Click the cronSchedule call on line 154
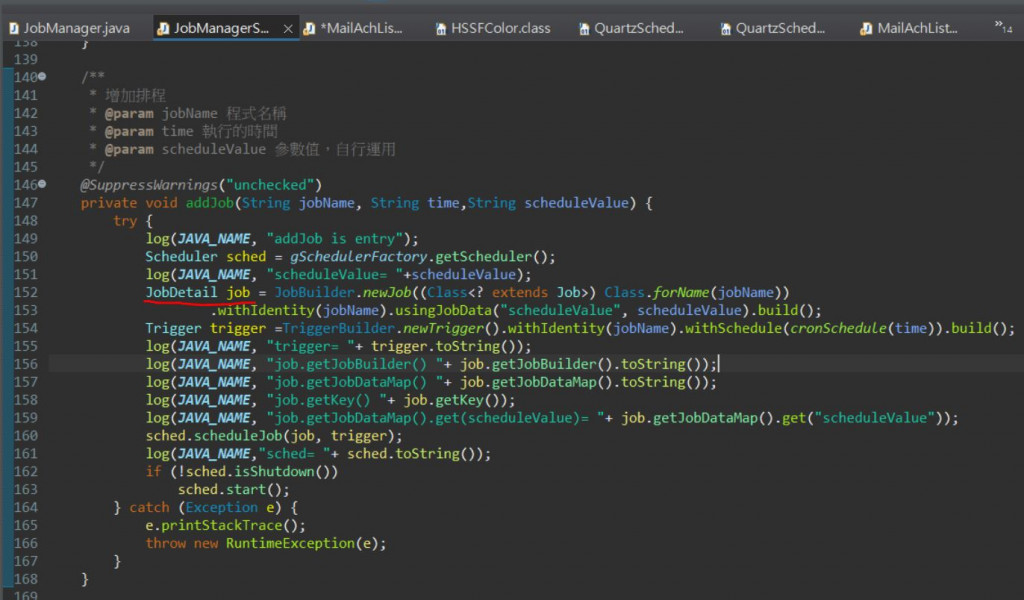1024x600 pixels. tap(838, 328)
